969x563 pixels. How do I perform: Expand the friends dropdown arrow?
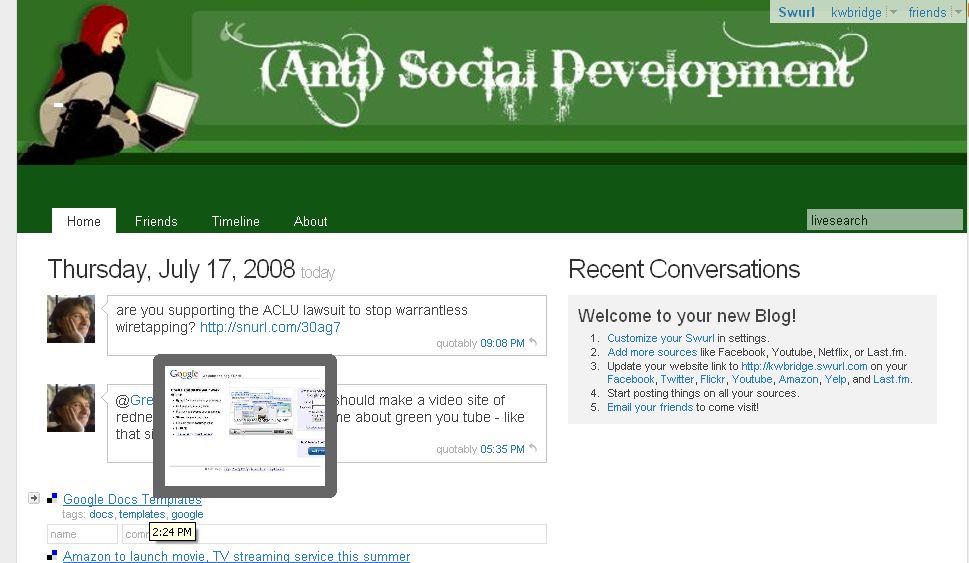point(957,13)
